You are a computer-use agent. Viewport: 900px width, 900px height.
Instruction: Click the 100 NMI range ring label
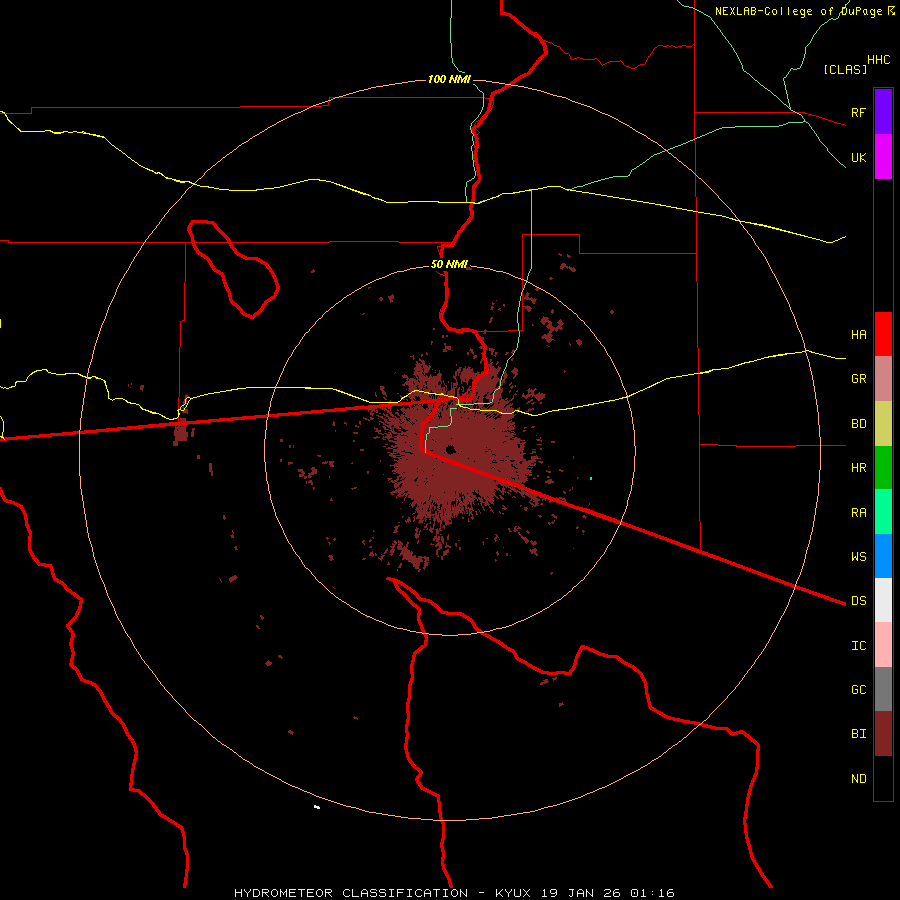tap(449, 79)
